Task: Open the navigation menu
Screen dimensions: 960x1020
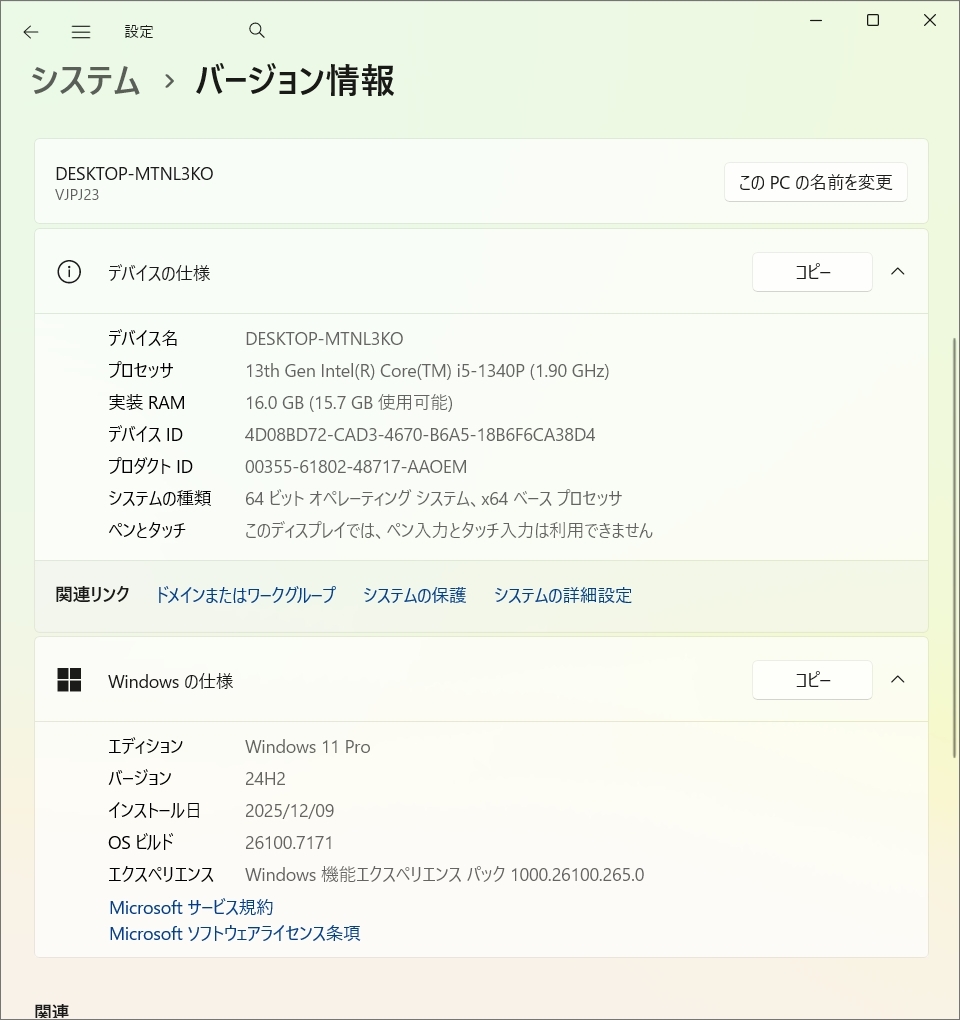Action: (x=81, y=31)
